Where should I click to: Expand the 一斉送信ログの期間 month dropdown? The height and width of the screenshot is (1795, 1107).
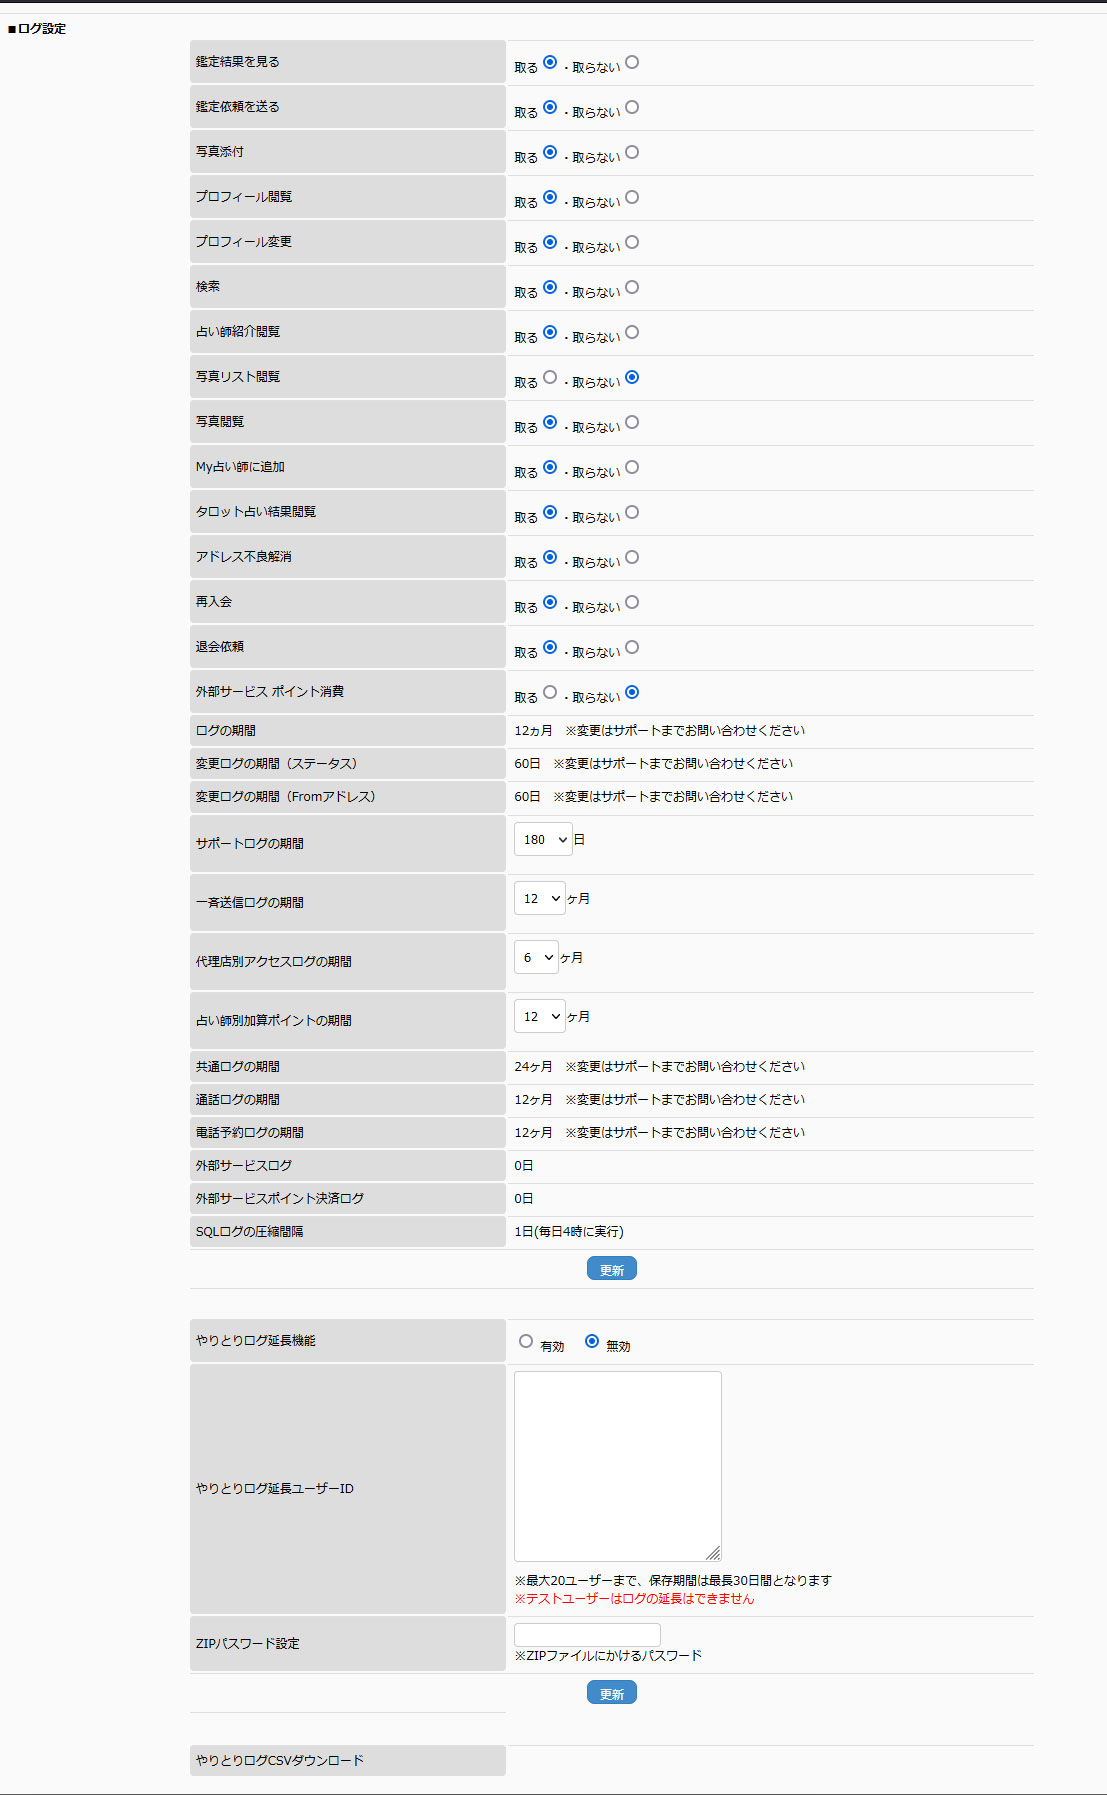point(540,899)
